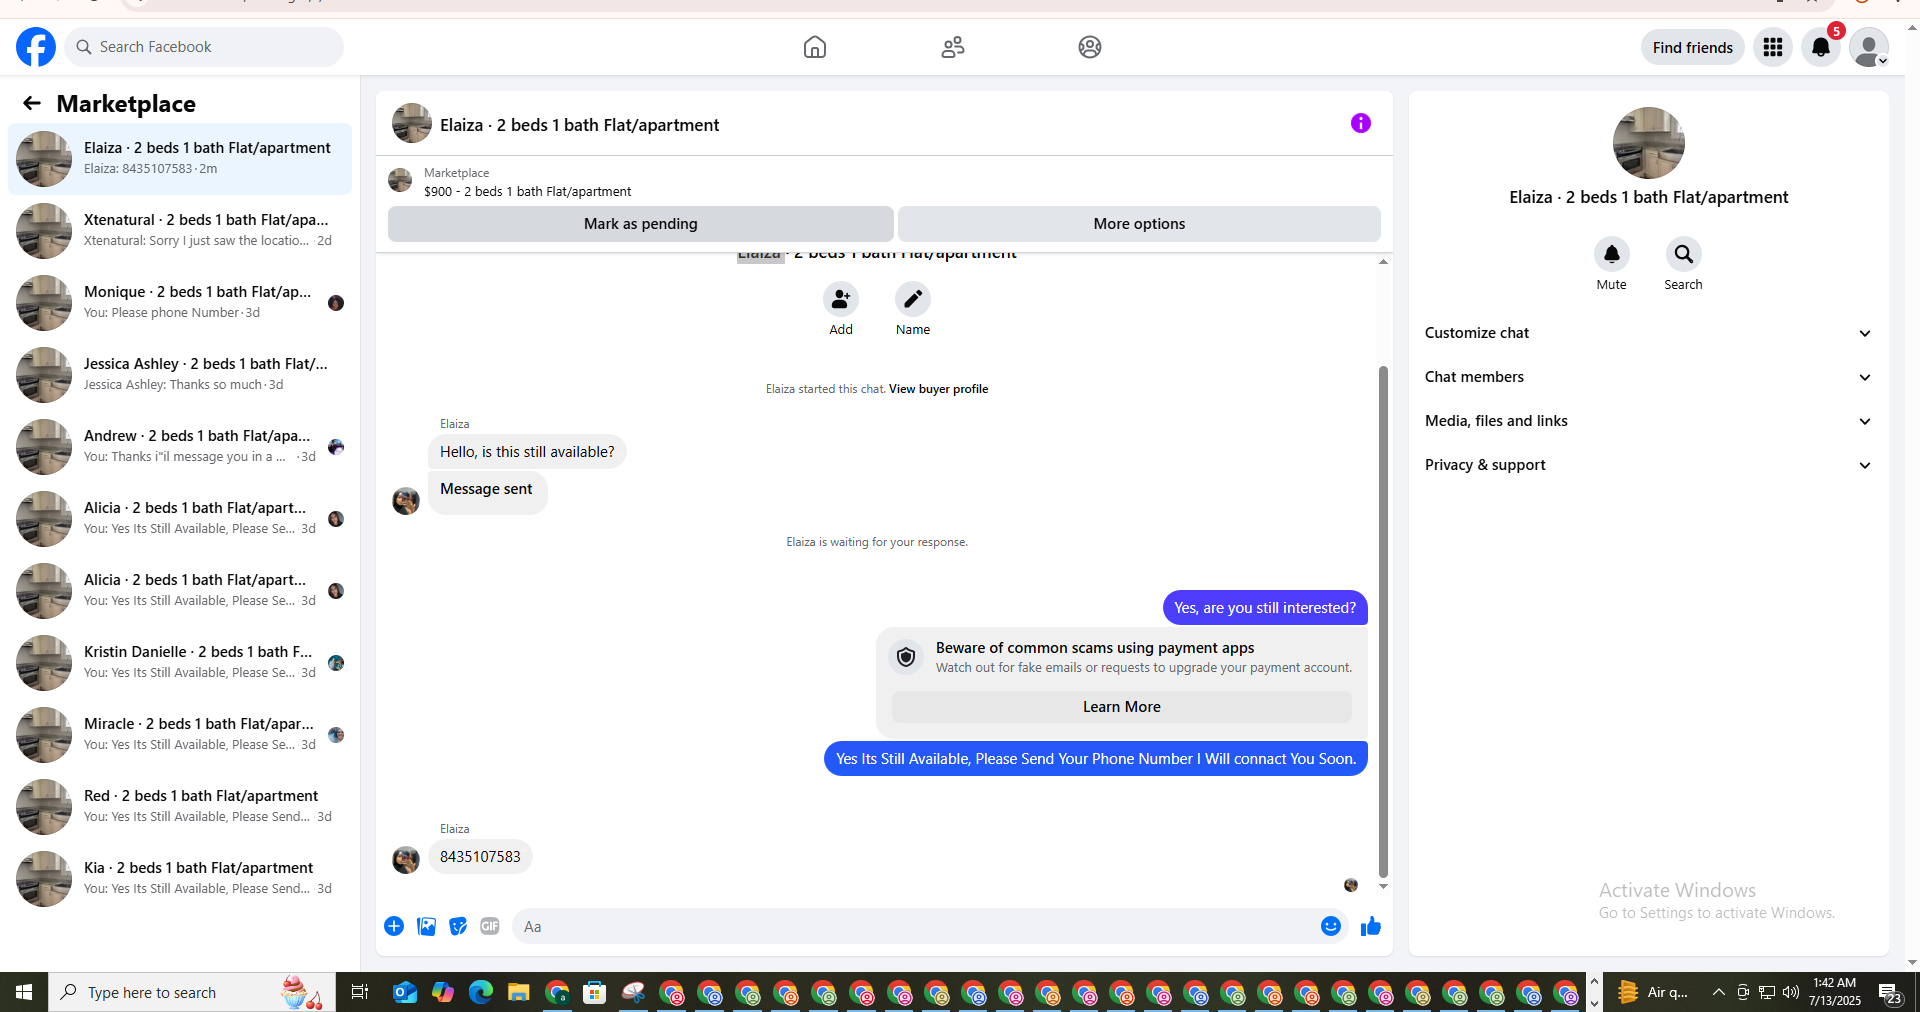
Task: Open the Red conversation
Action: (180, 807)
